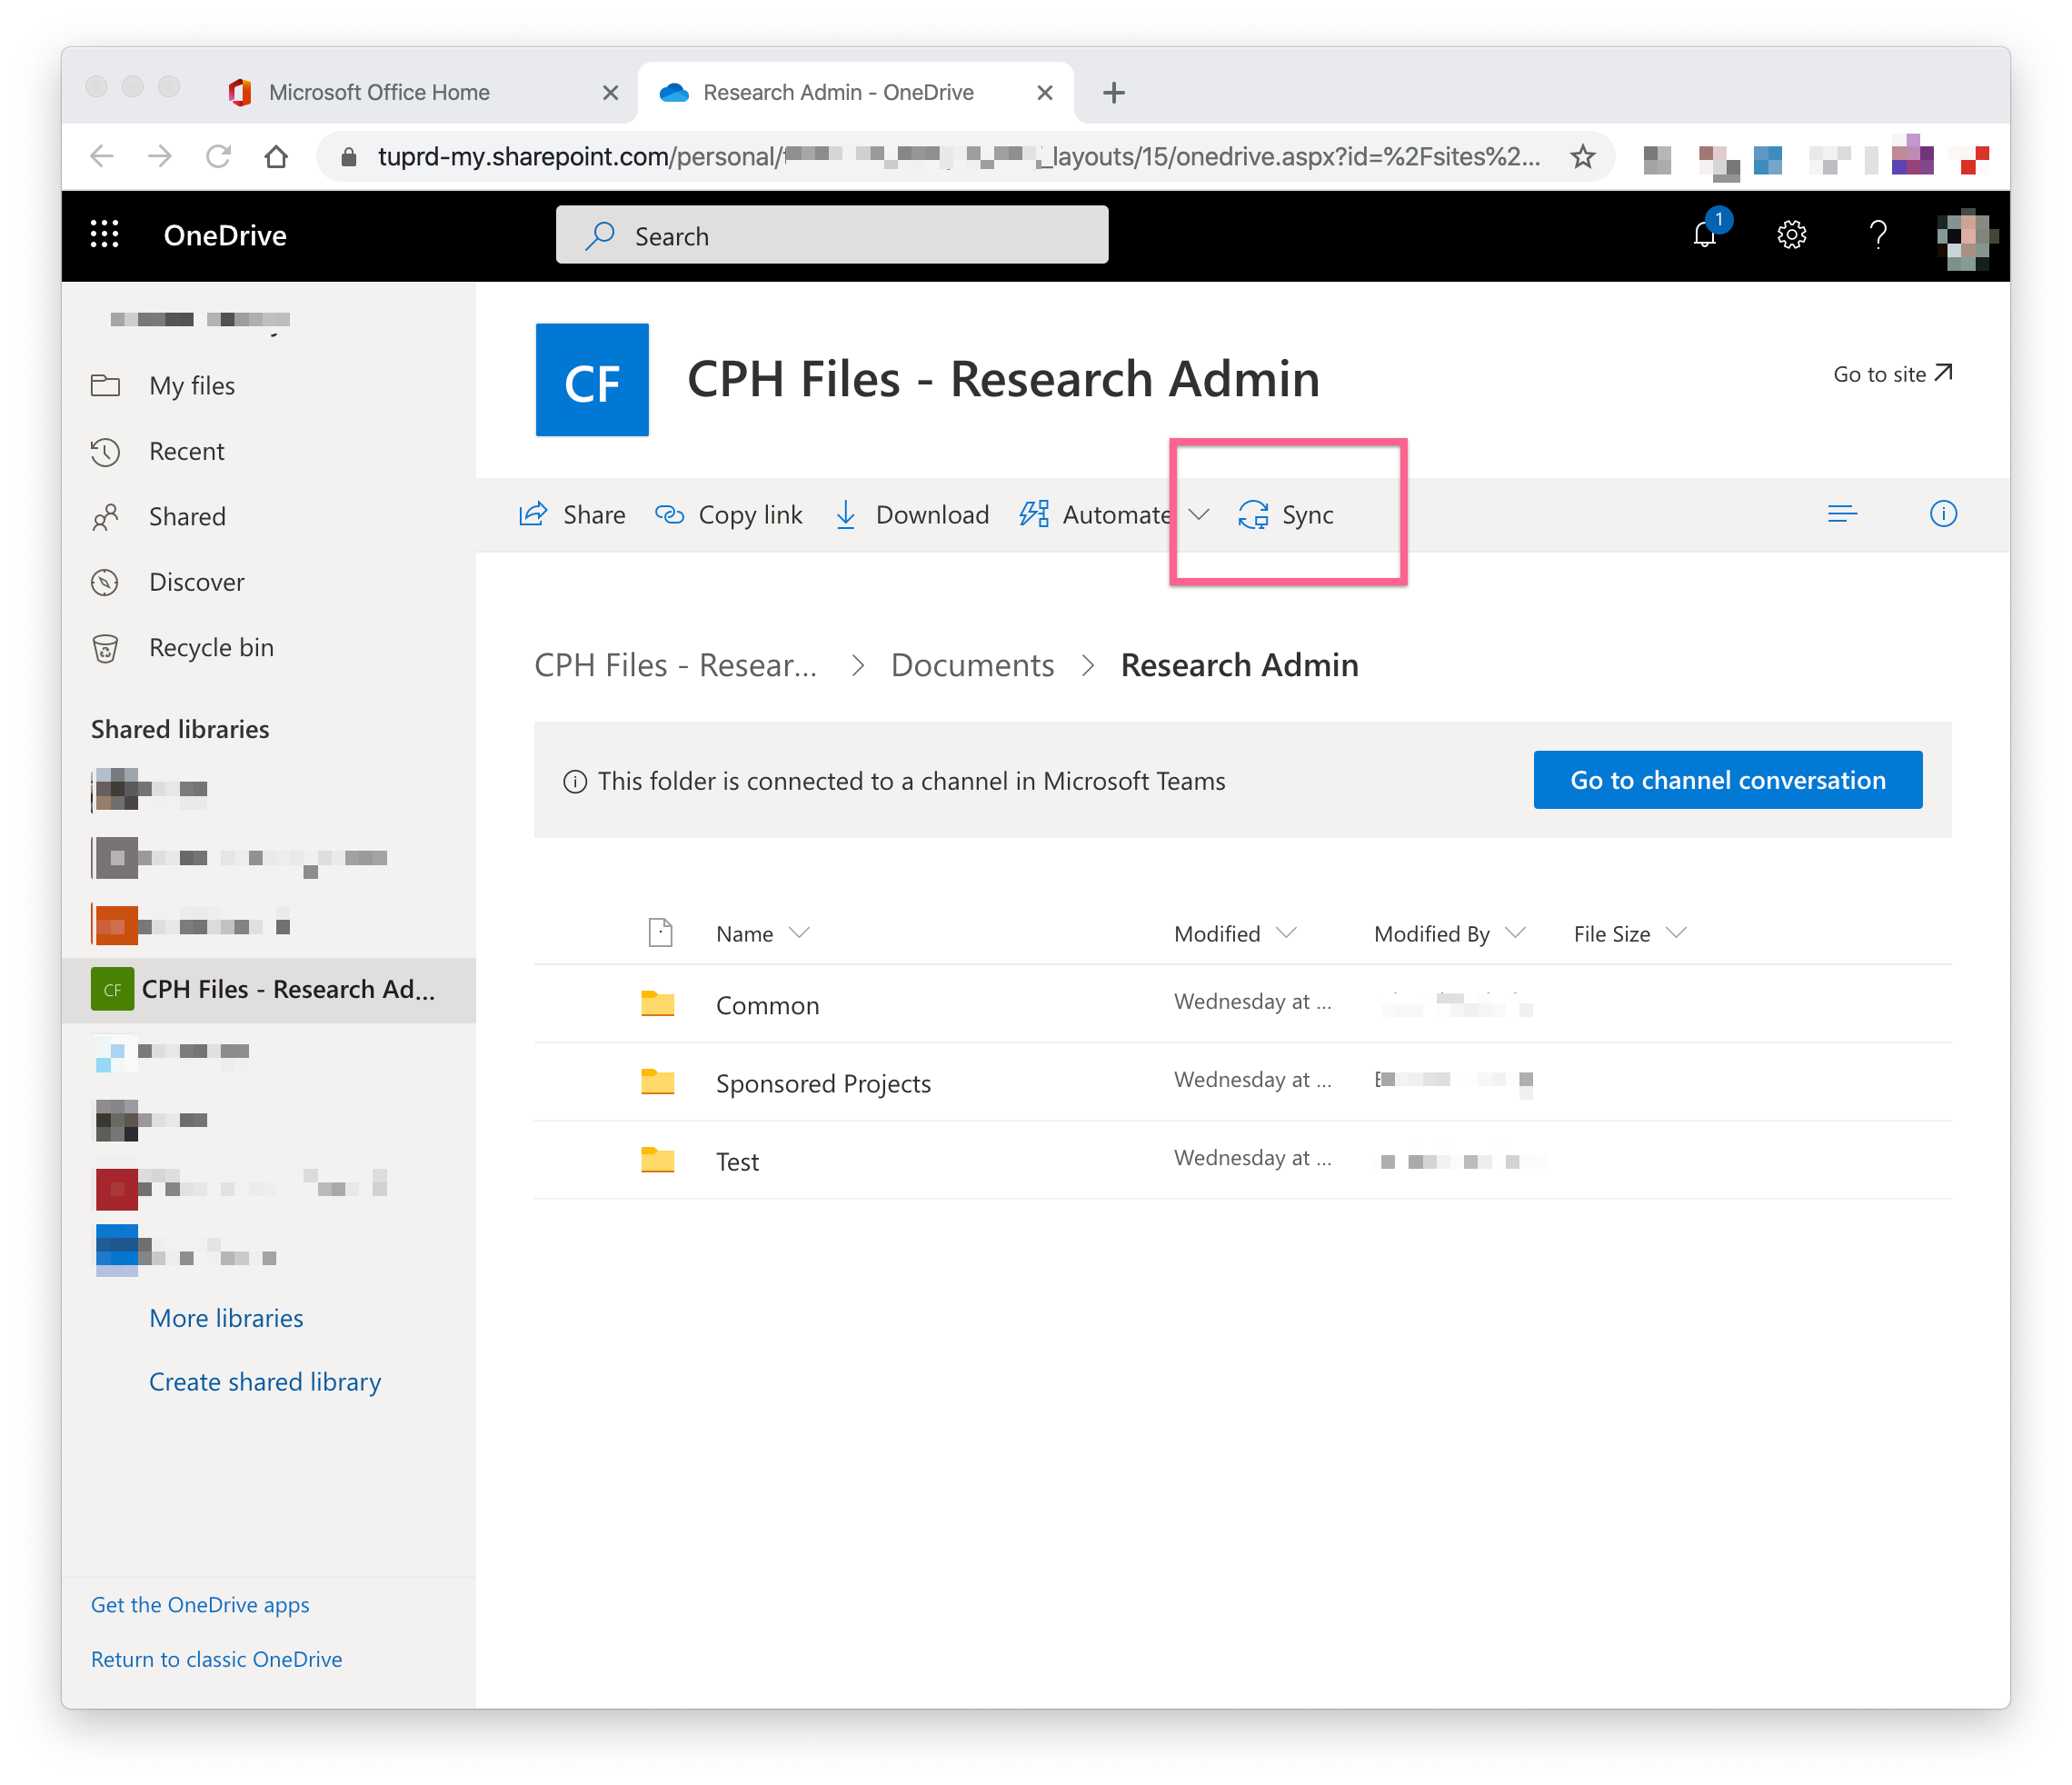Click the Test folder icon
The height and width of the screenshot is (1785, 2072).
(658, 1160)
